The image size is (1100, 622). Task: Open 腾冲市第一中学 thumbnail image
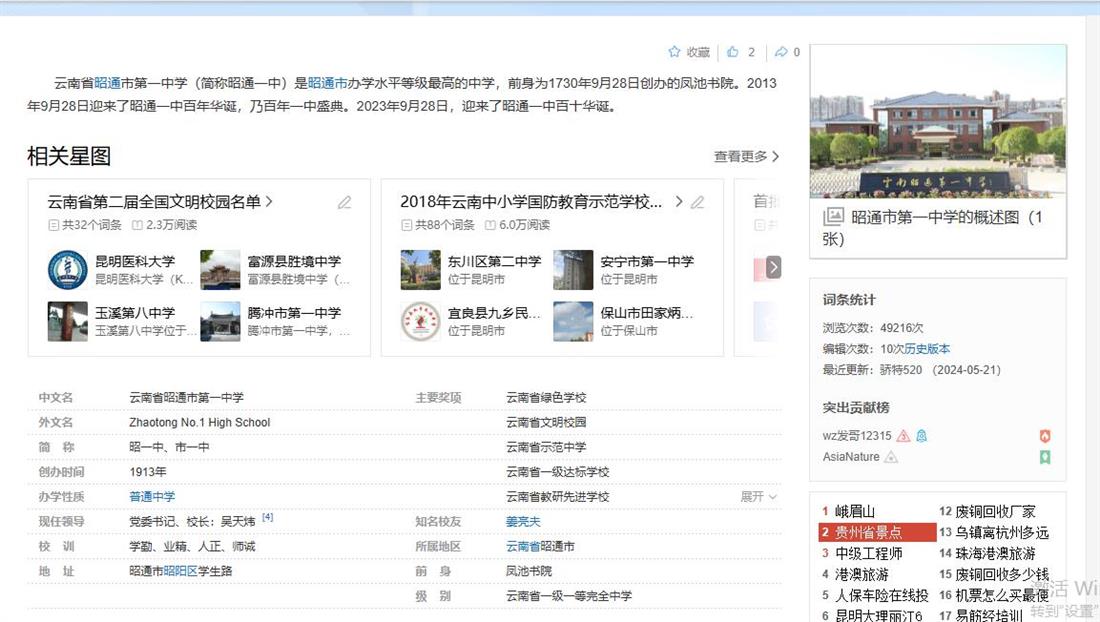tap(220, 321)
